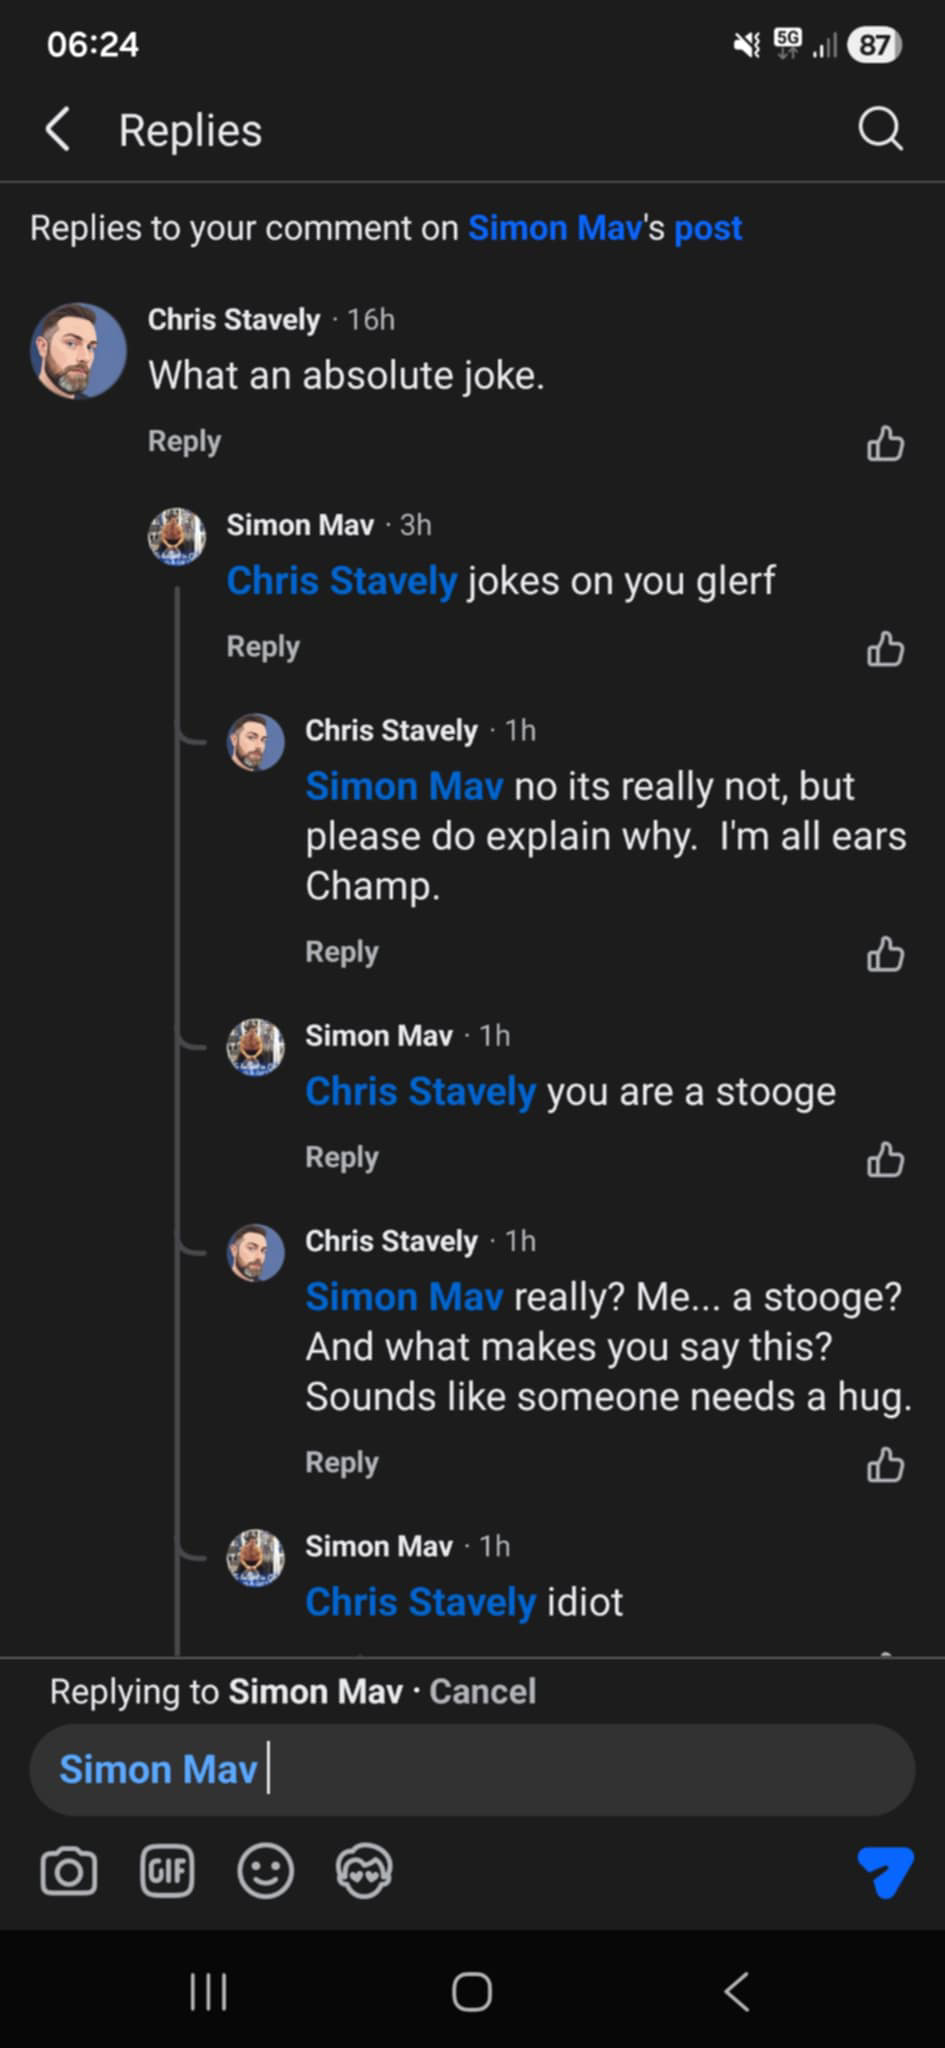Like the "someone needs a hug" comment
The image size is (945, 2048).
click(885, 1465)
